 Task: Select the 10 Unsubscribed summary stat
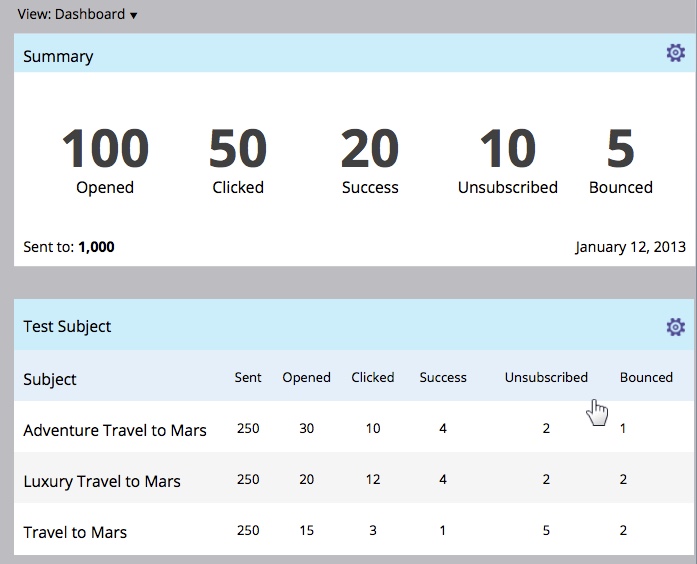coord(508,158)
